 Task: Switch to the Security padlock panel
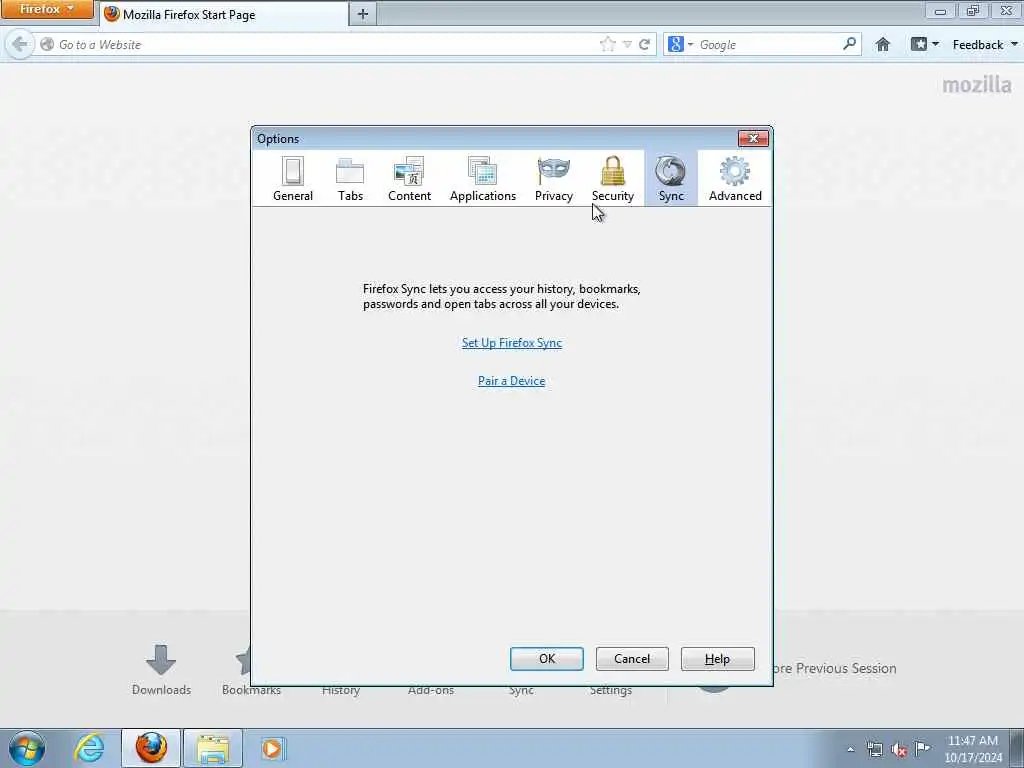(x=613, y=179)
